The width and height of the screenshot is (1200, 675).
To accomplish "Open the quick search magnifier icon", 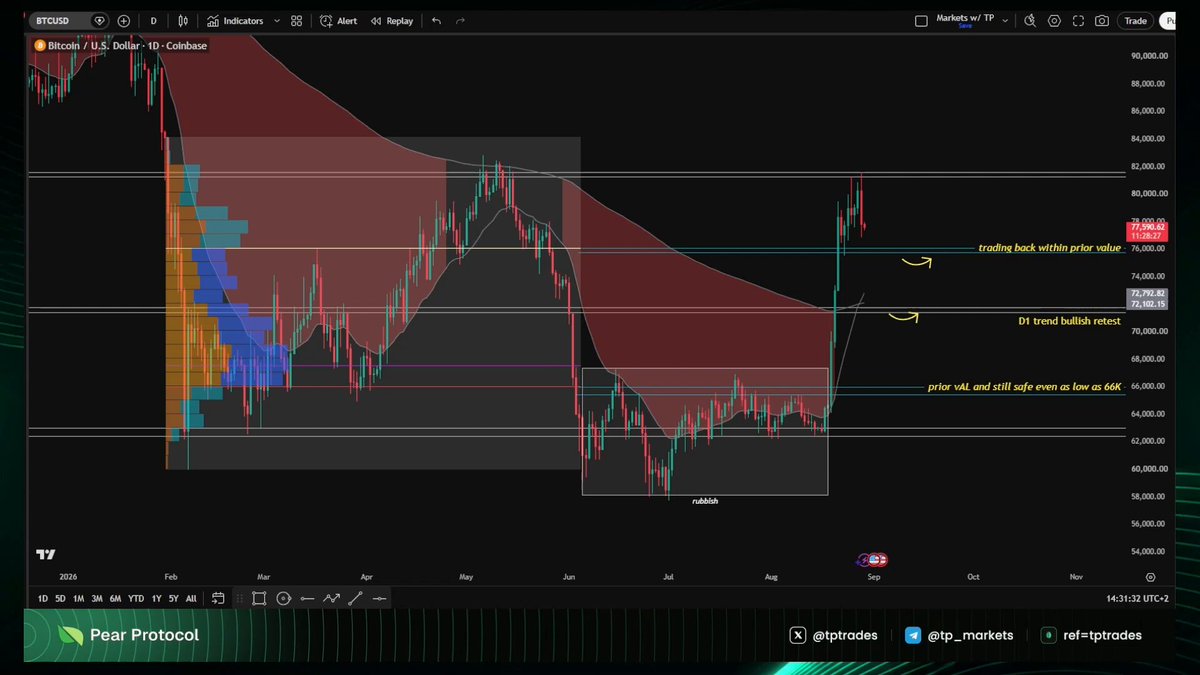I will (1031, 20).
